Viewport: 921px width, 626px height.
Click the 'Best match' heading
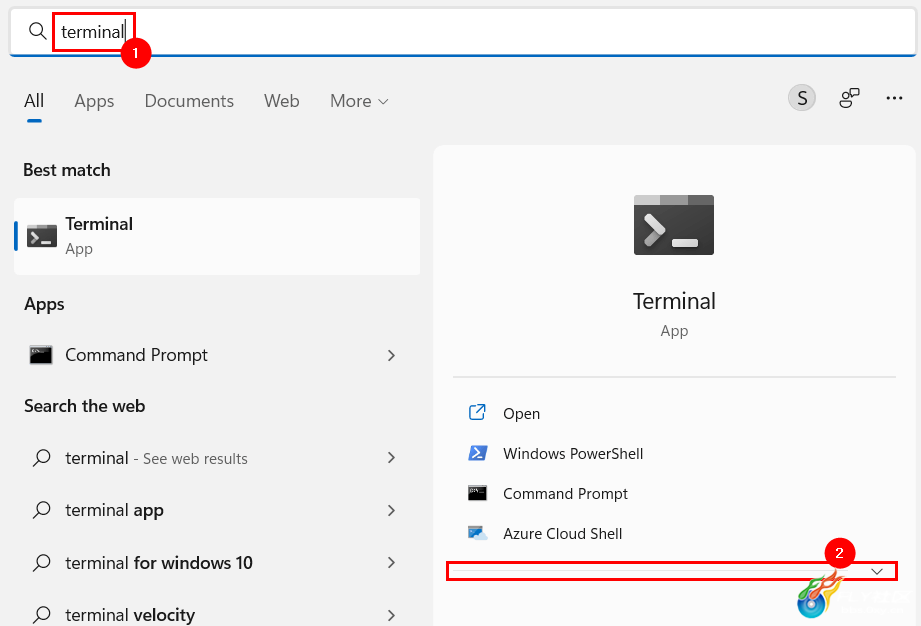click(67, 170)
